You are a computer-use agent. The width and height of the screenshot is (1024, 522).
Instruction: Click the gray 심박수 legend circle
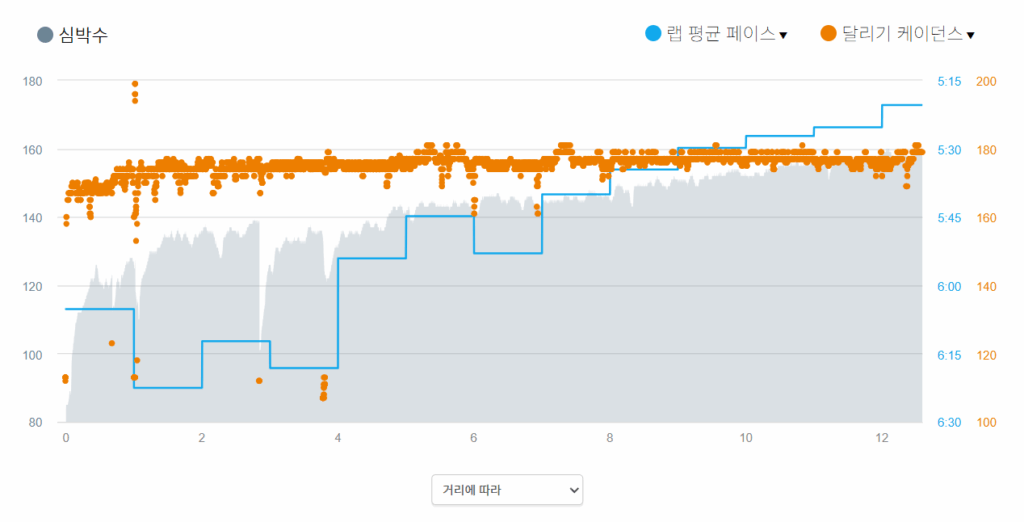coord(45,35)
